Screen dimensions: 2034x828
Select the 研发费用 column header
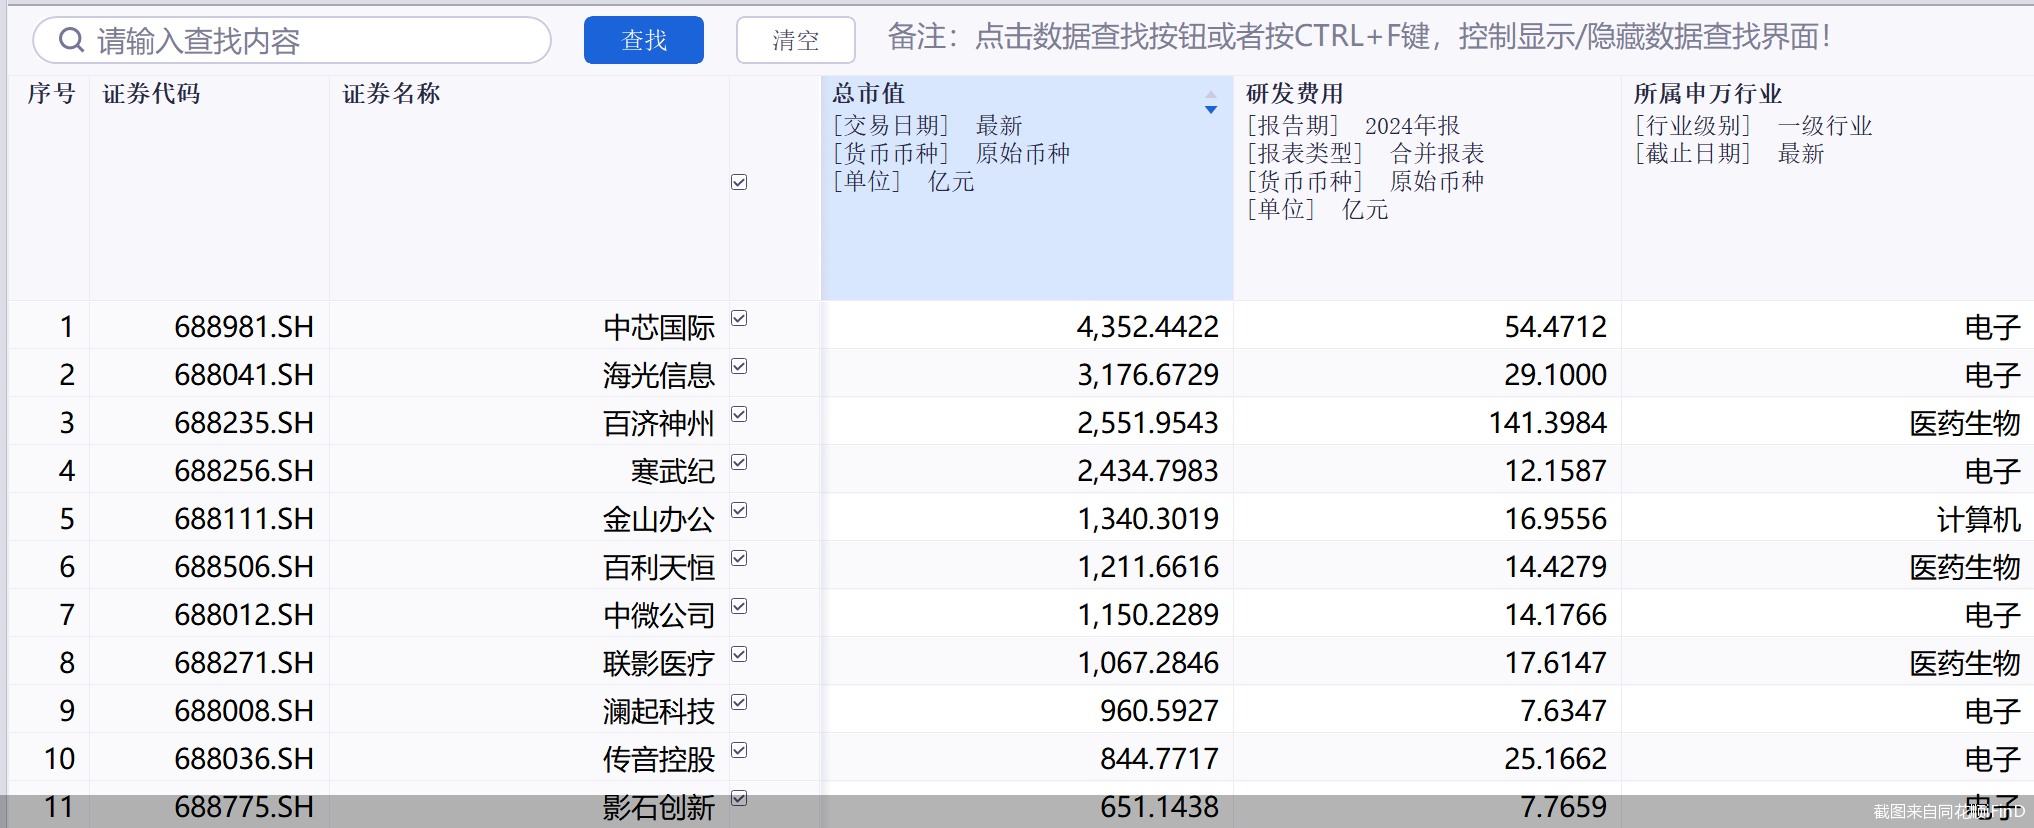1294,94
